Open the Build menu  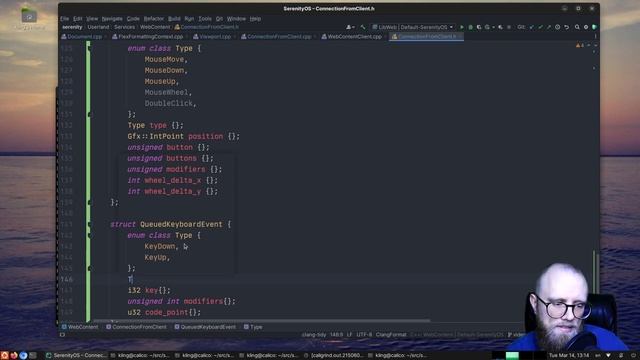174,19
